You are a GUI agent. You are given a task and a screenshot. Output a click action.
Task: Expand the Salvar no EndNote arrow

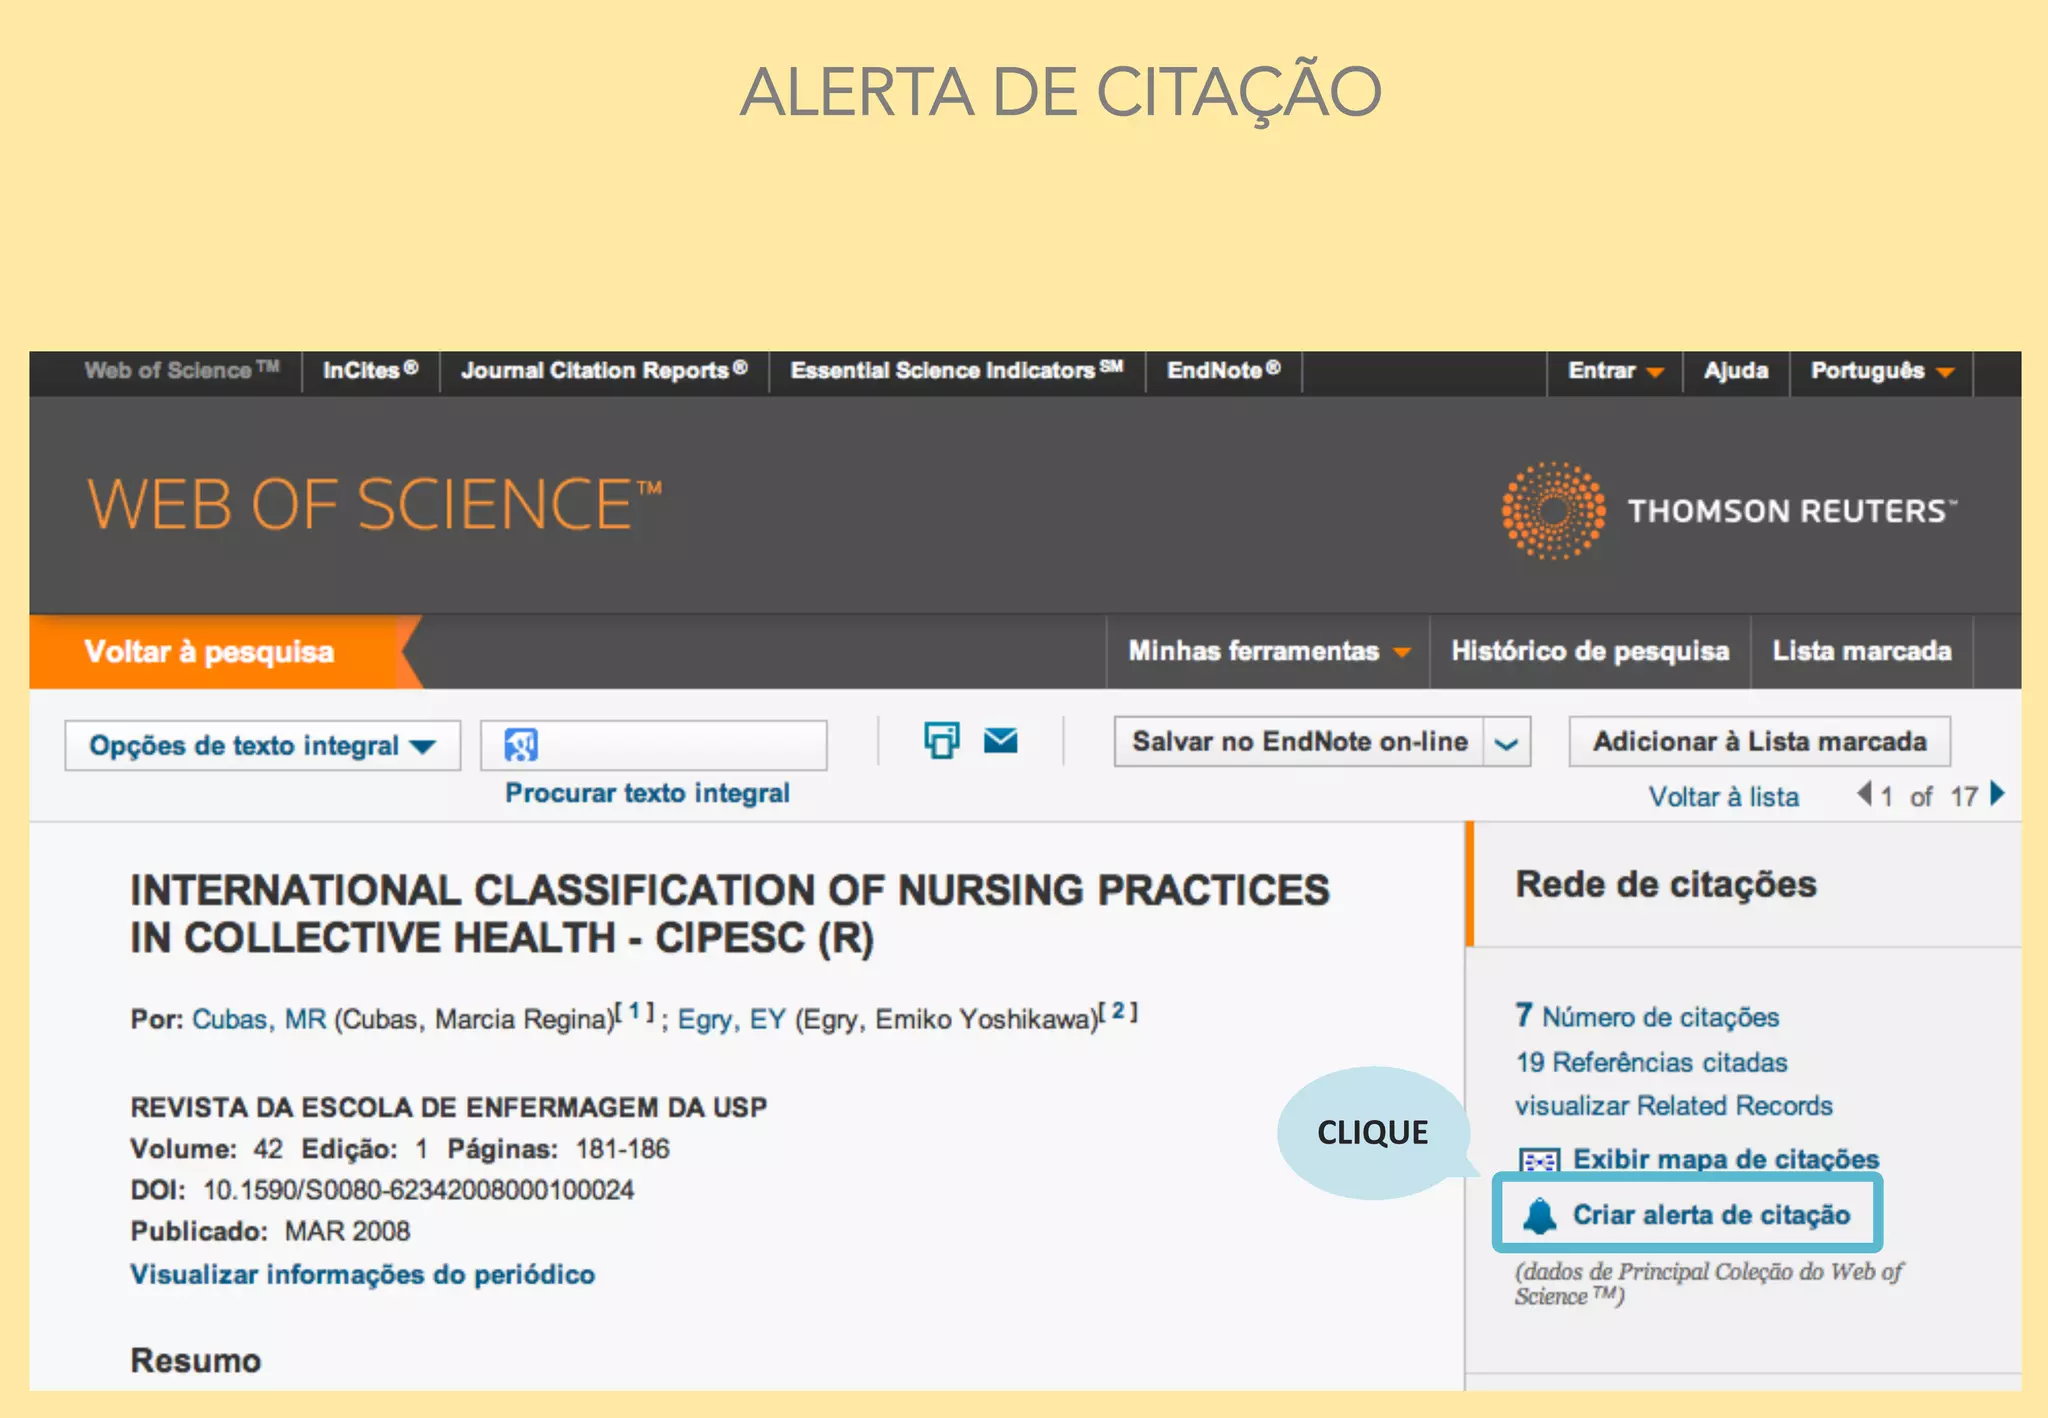point(1507,742)
